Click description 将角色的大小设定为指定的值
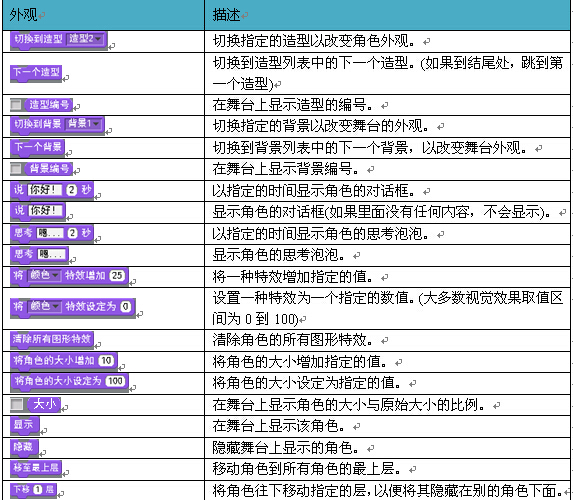The width and height of the screenshot is (573, 500). 307,383
